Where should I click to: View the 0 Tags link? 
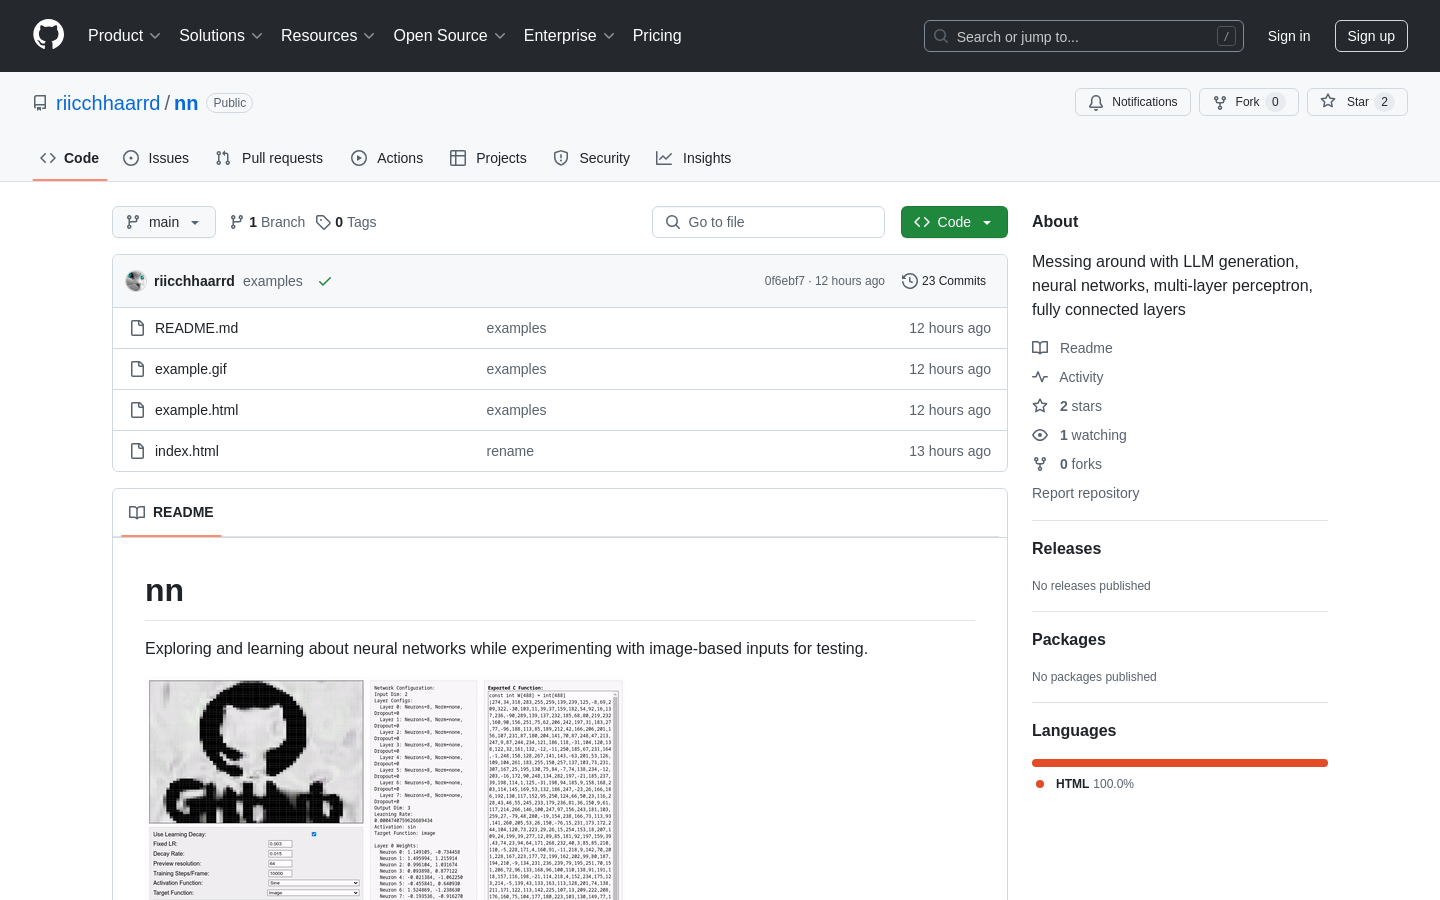pyautogui.click(x=346, y=222)
